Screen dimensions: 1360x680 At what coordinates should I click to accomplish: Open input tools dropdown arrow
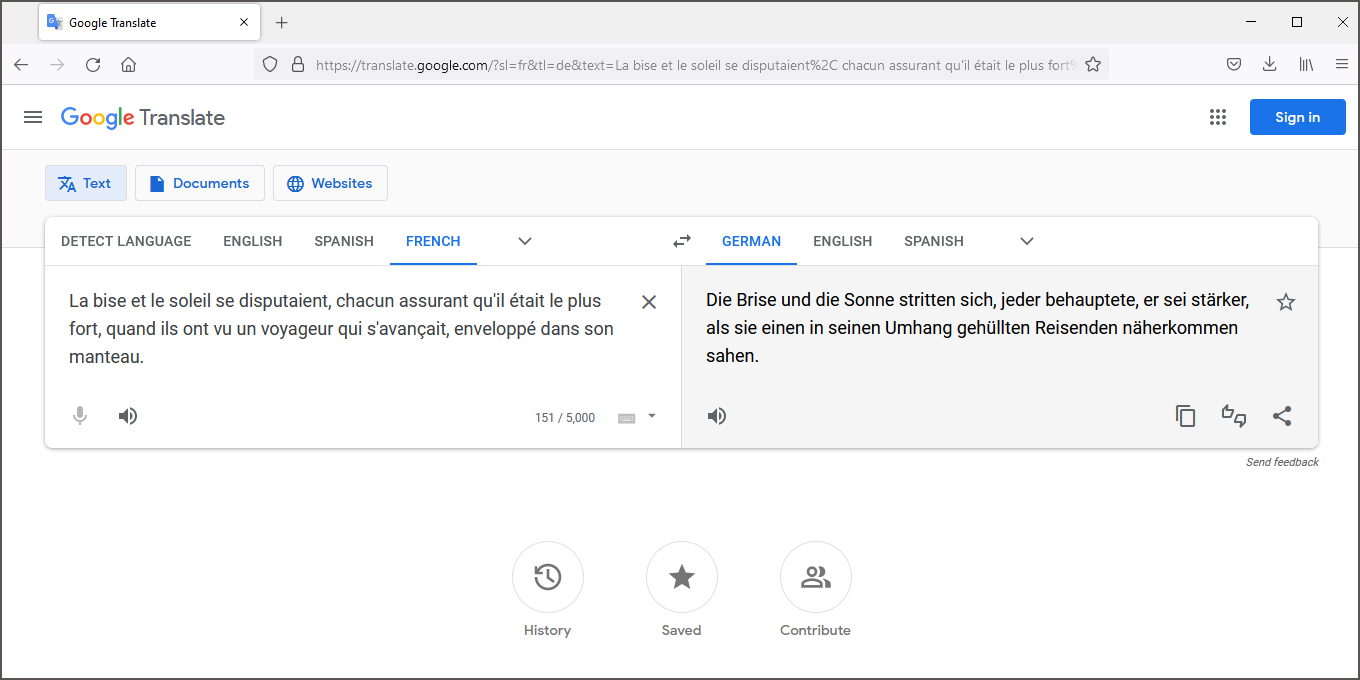pos(652,416)
